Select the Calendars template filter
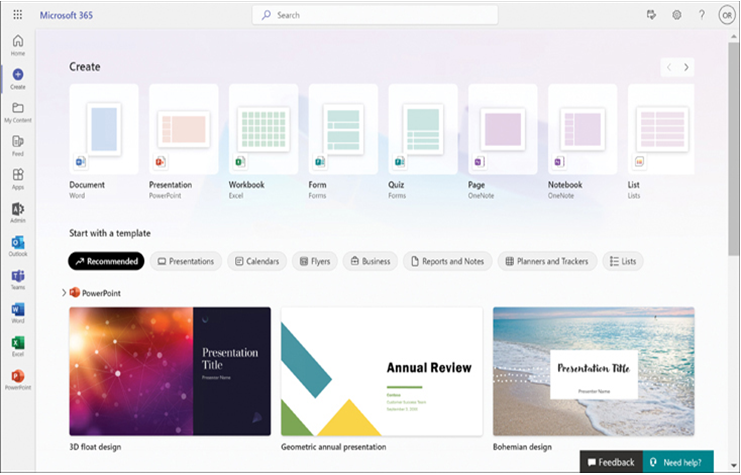 [257, 261]
